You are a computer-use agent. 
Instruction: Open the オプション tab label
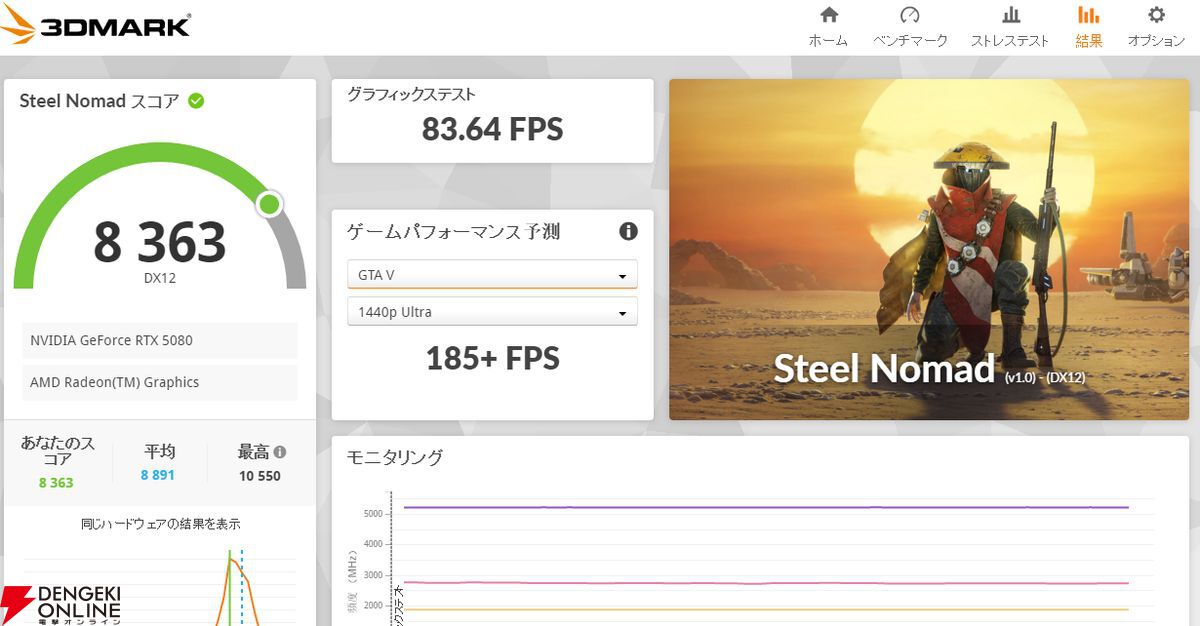1156,41
